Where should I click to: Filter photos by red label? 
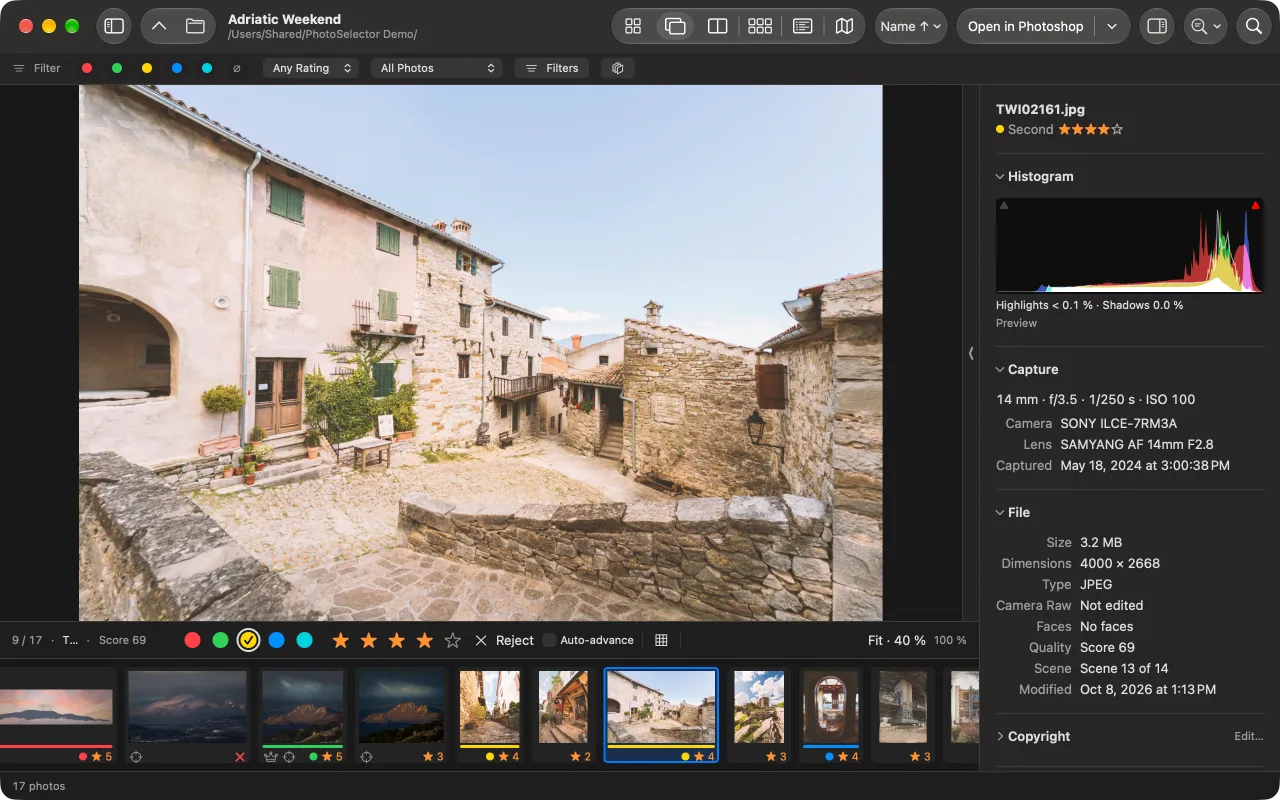tap(87, 68)
